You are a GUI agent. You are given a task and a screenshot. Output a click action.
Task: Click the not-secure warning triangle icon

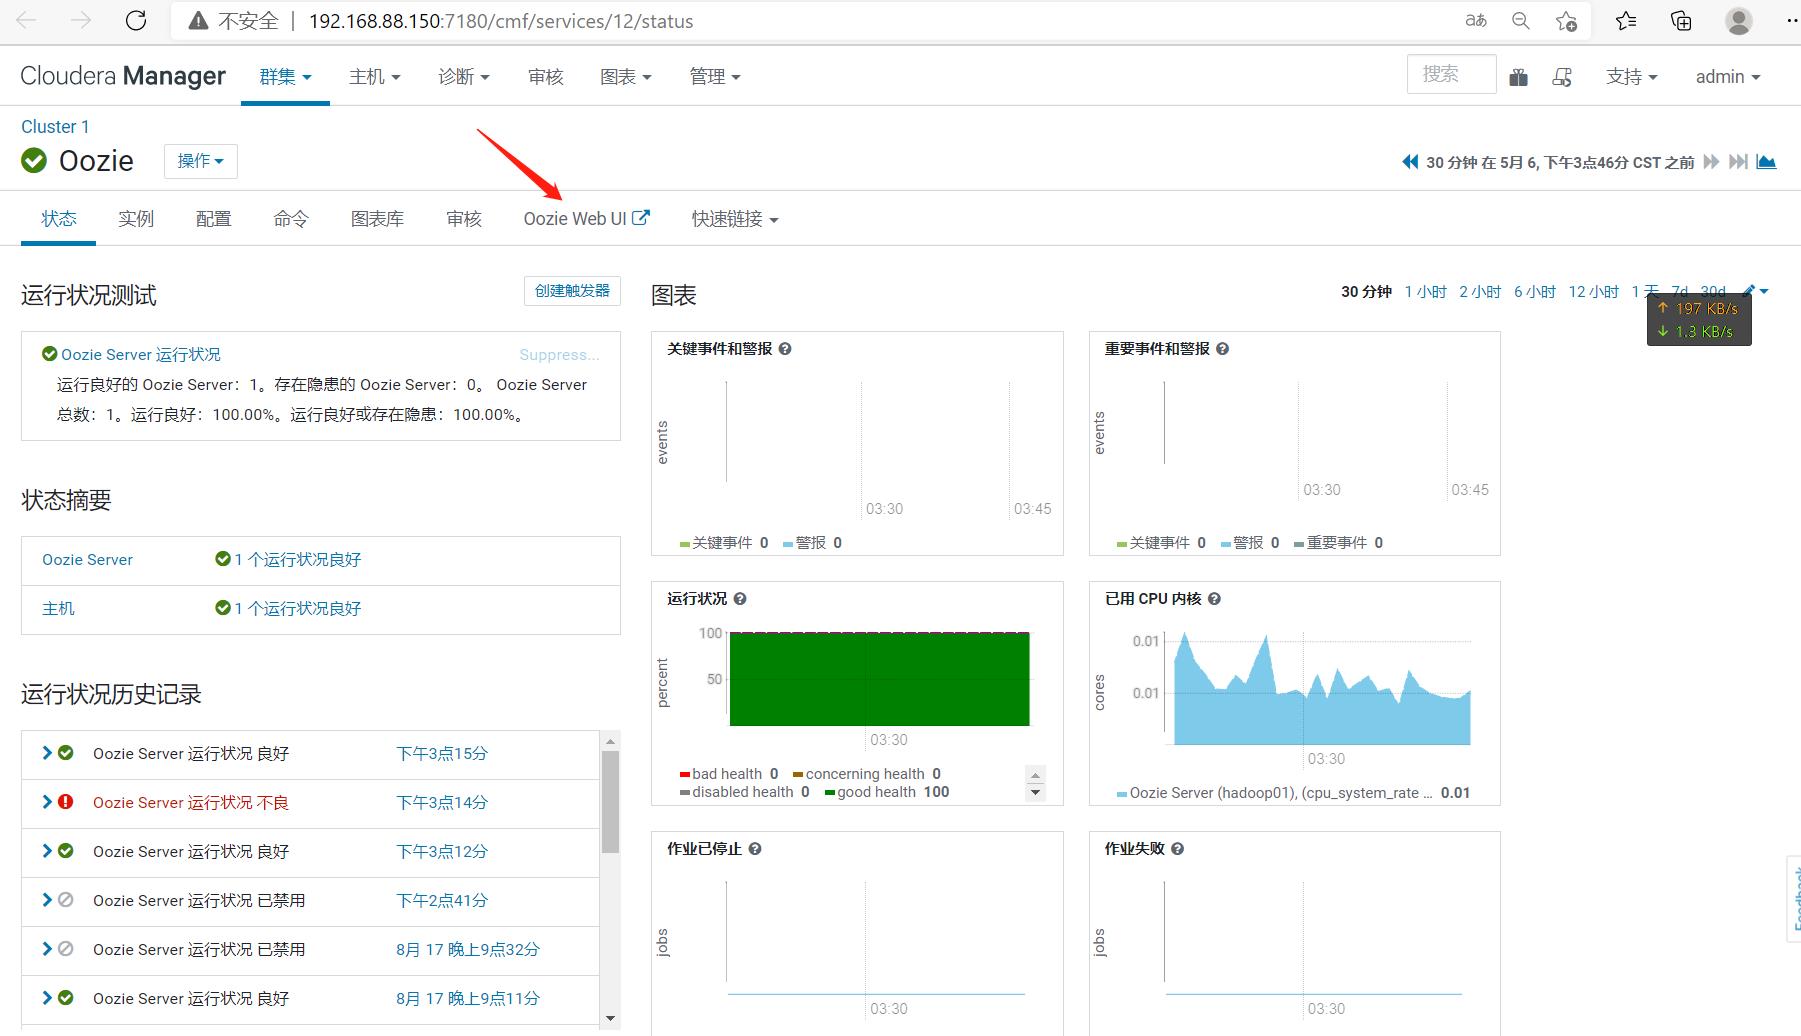[199, 21]
